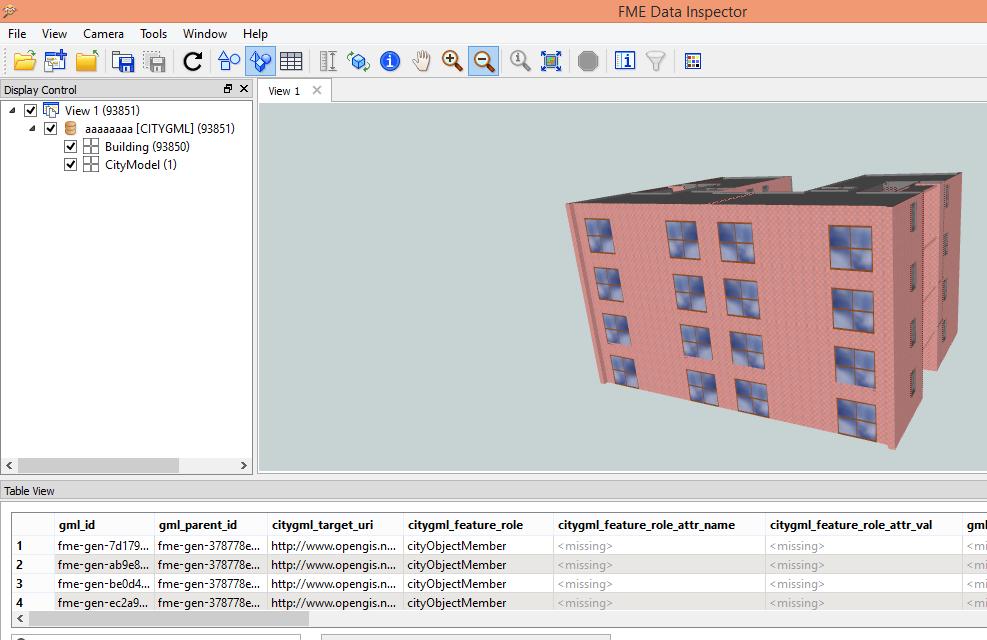987x640 pixels.
Task: Click the blue Query information tool
Action: coord(390,61)
